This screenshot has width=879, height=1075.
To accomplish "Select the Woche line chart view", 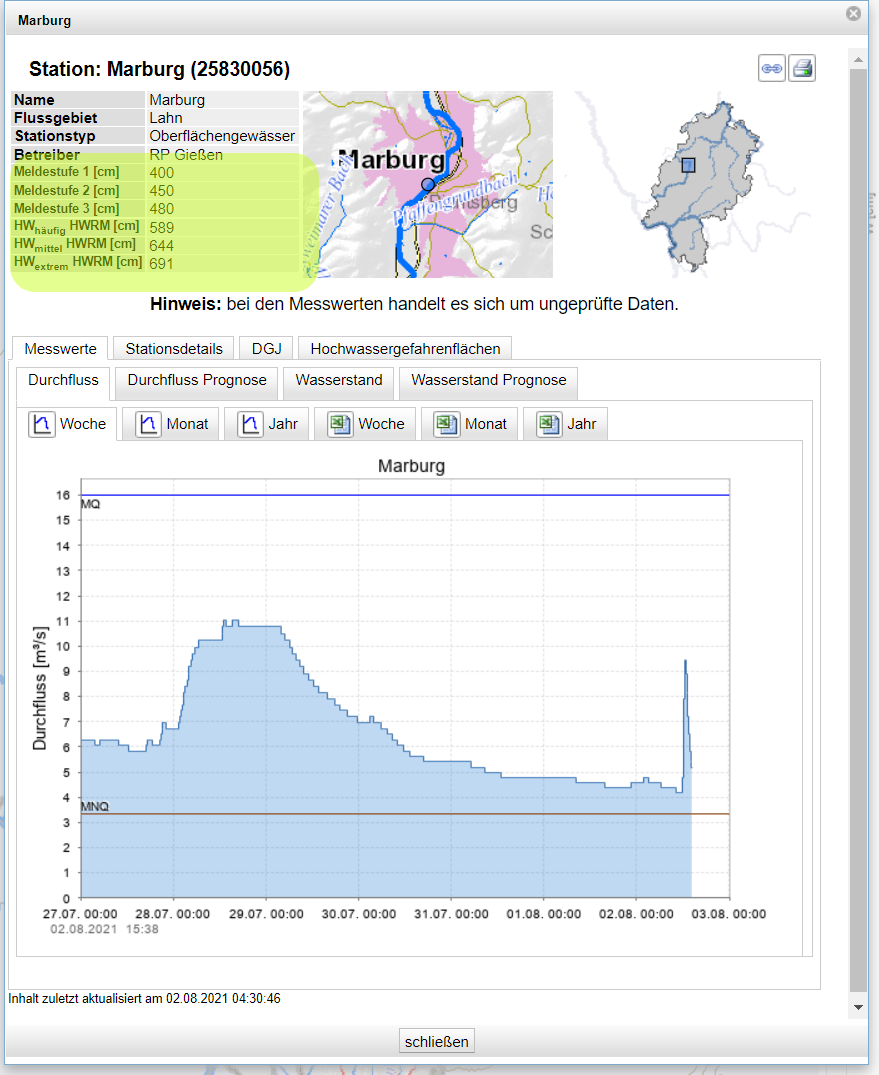I will coord(68,424).
